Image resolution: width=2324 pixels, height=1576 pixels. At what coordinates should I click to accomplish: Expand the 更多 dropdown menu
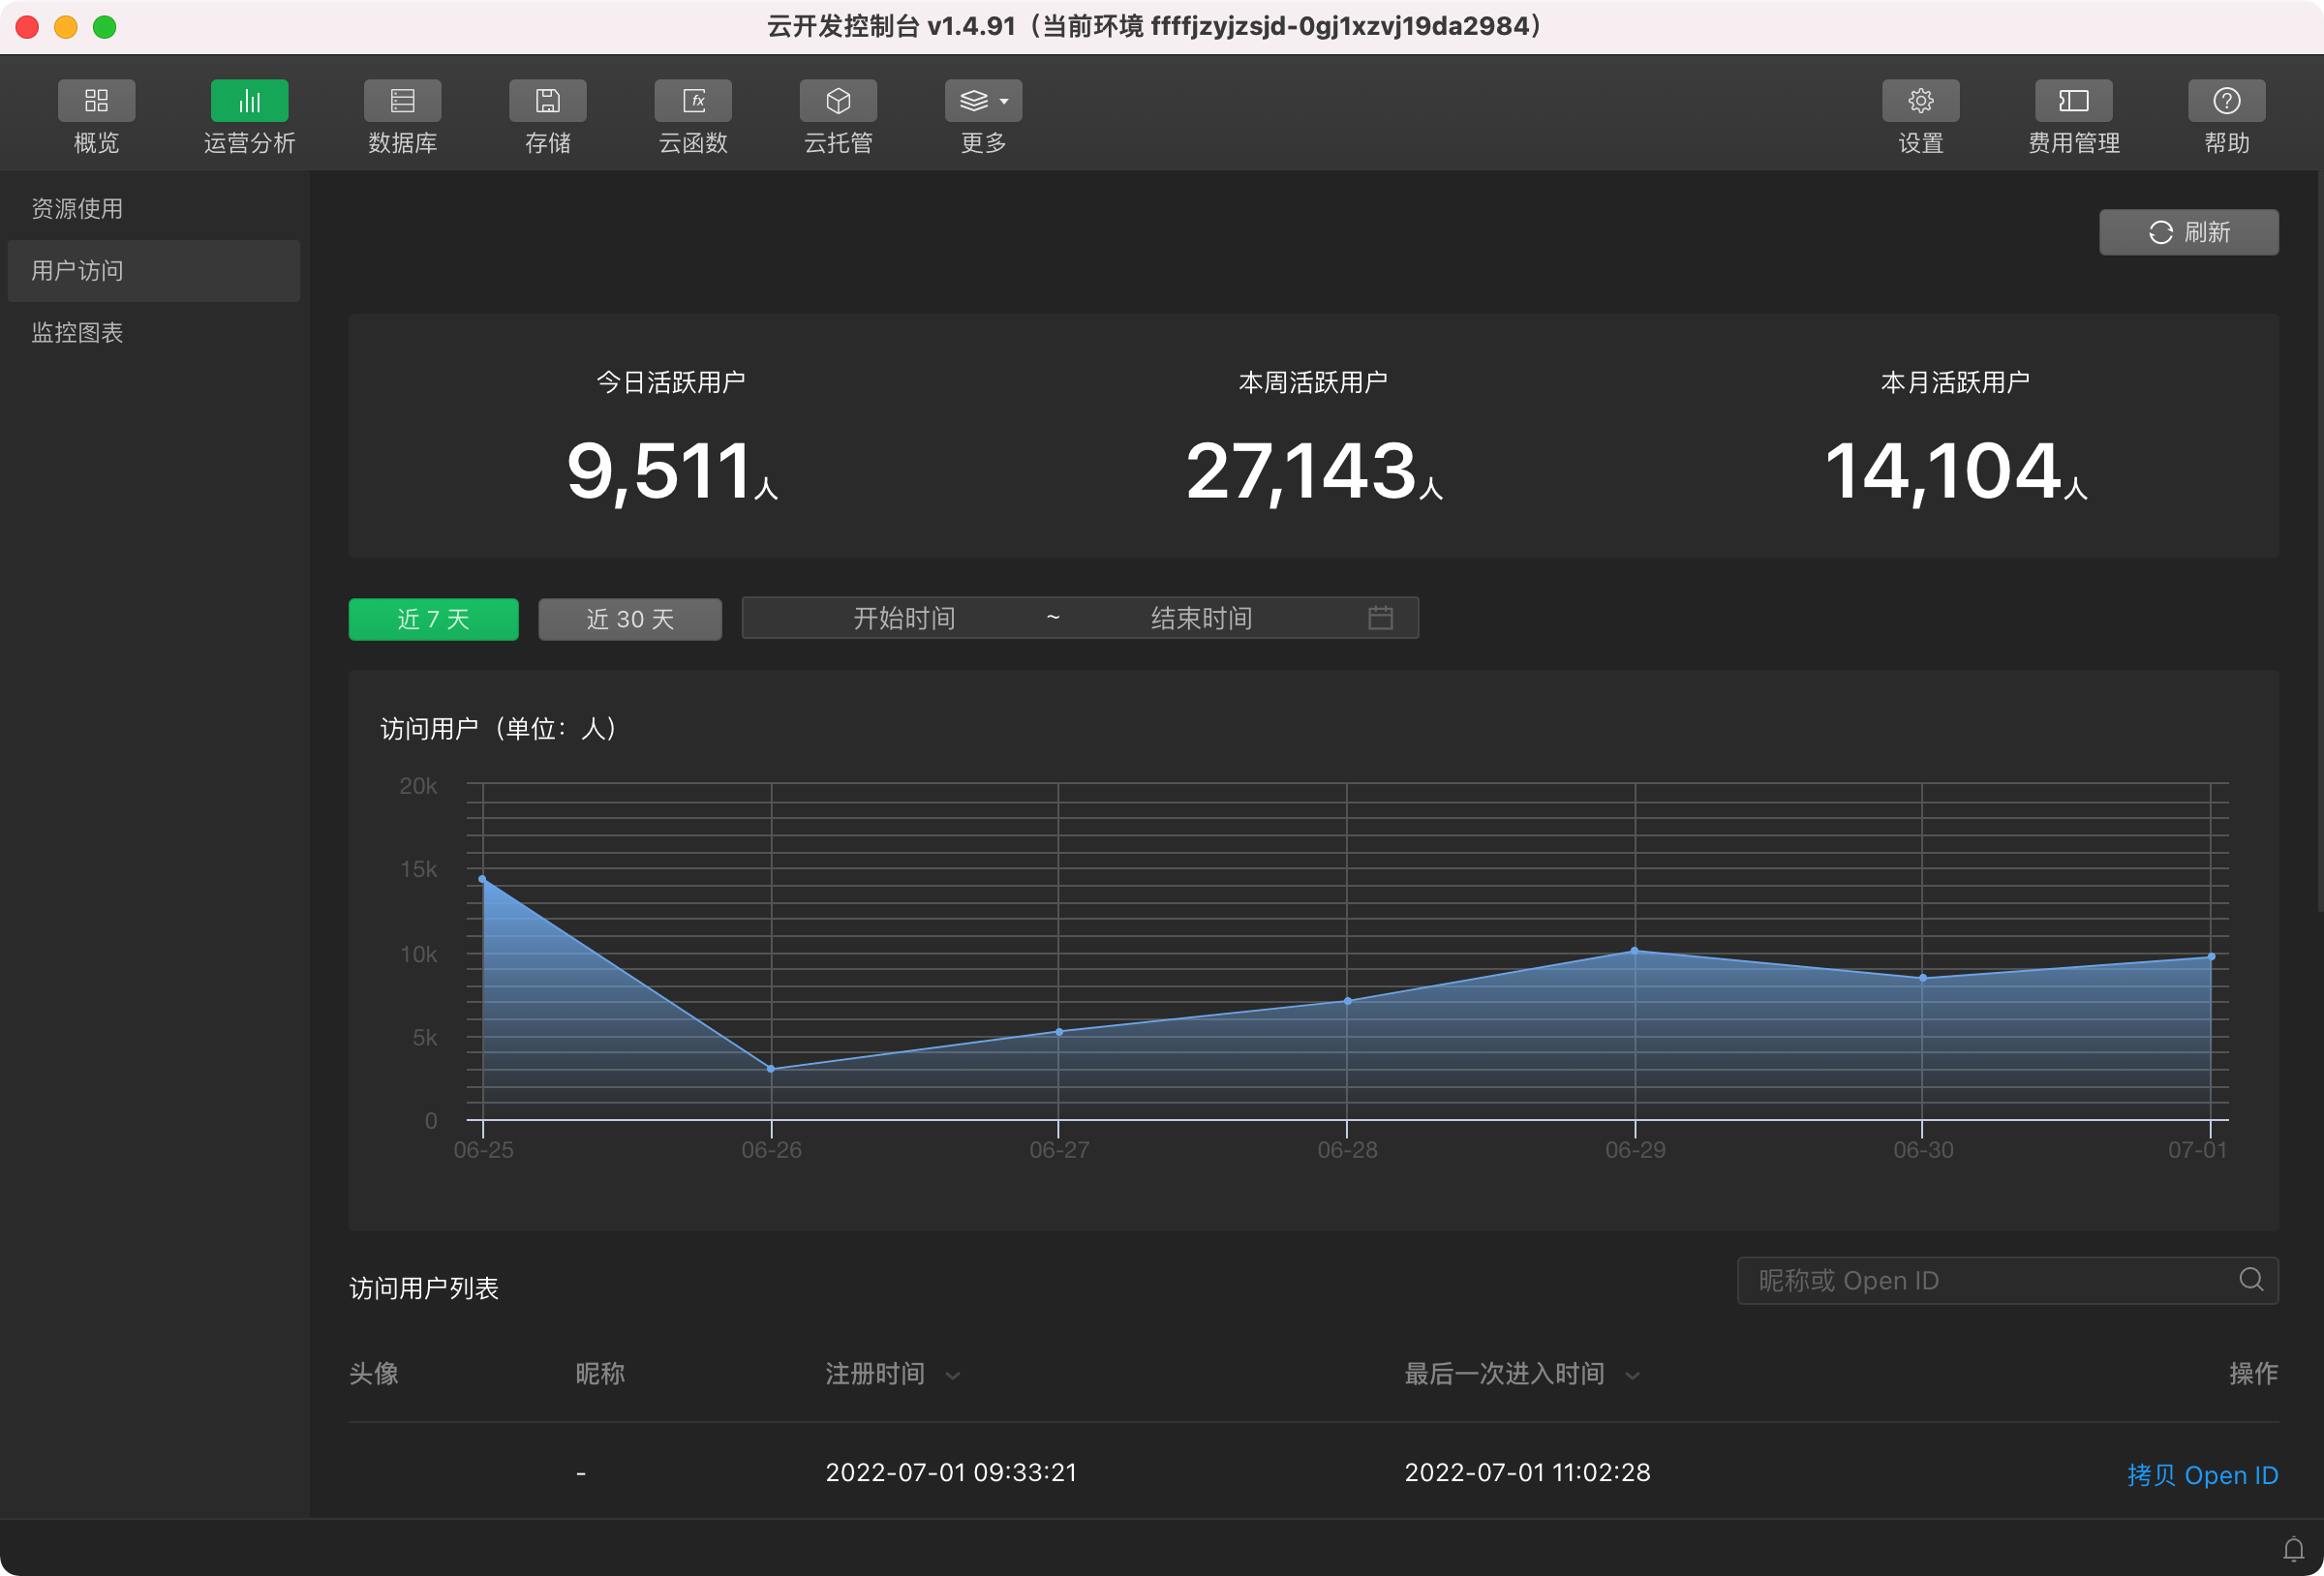(983, 101)
